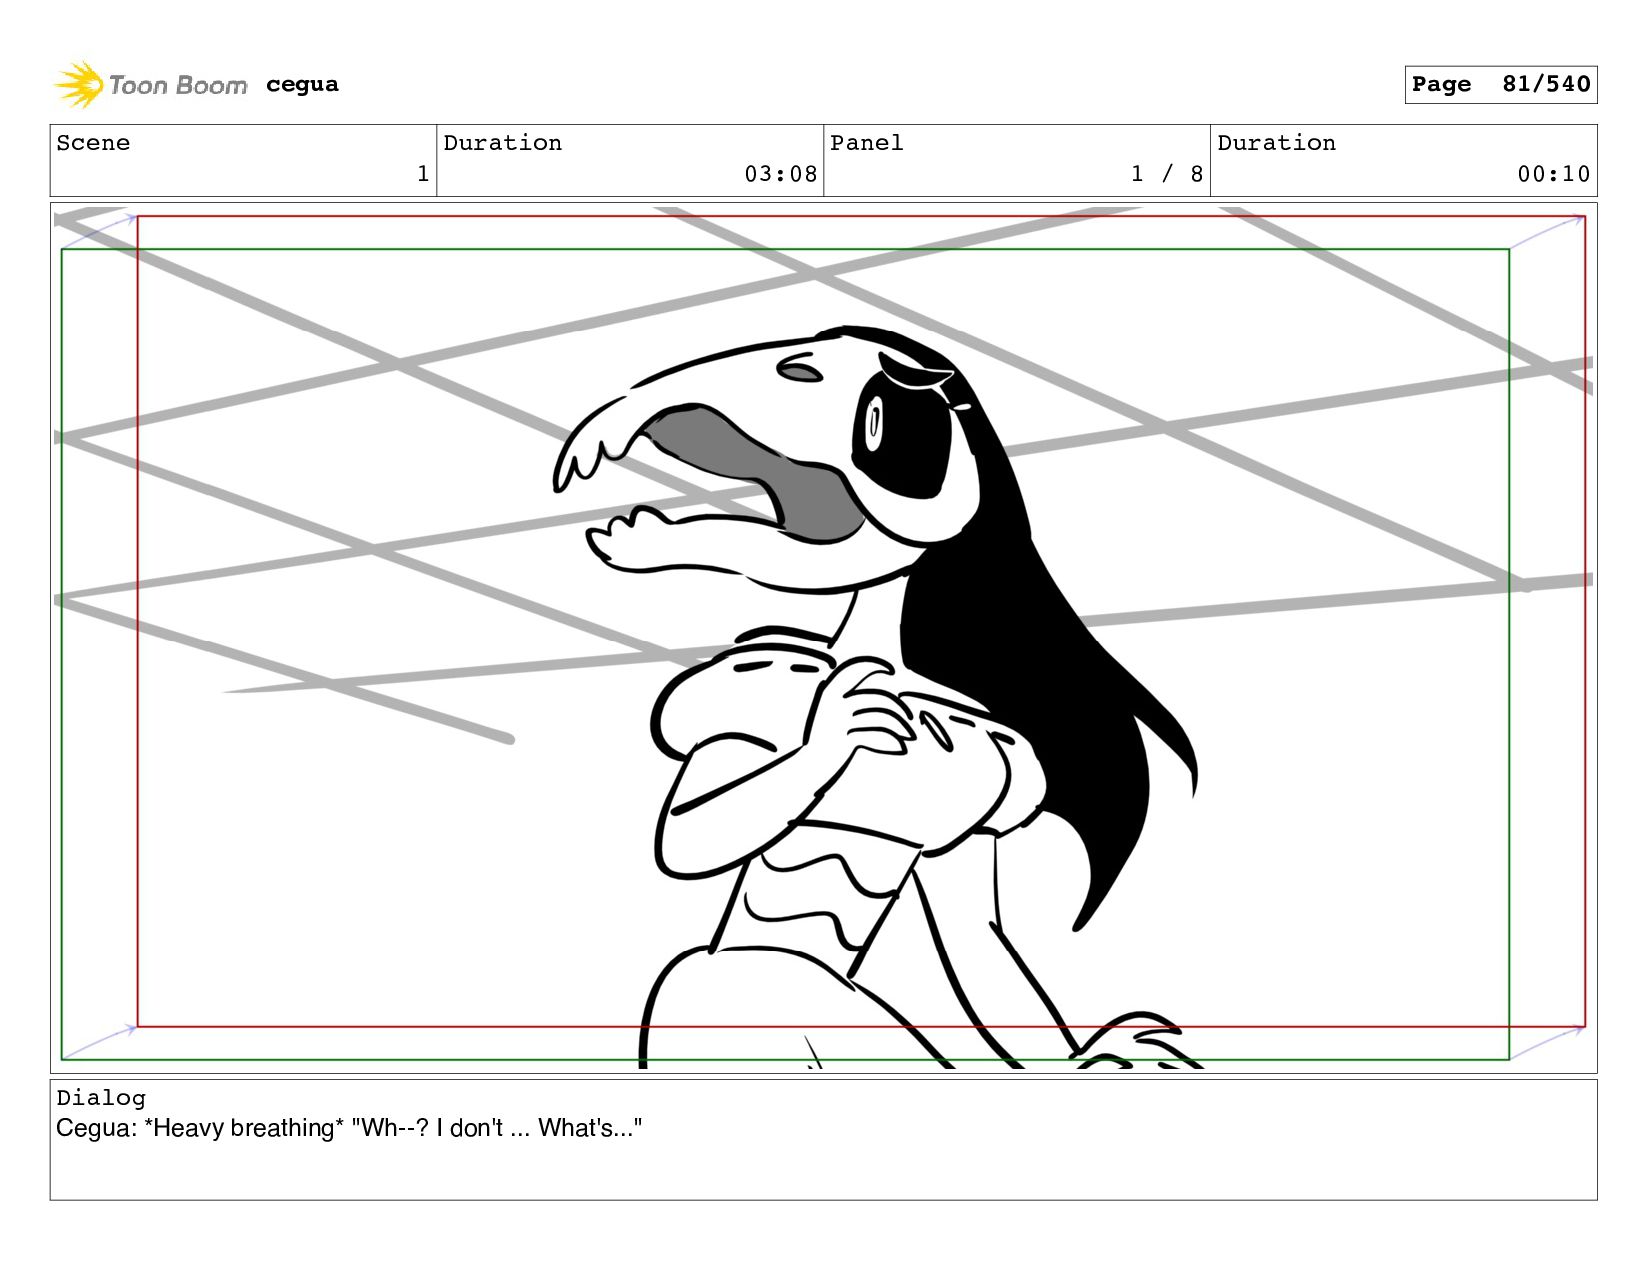Click the scene duration '03:08'
The image size is (1650, 1275).
780,174
